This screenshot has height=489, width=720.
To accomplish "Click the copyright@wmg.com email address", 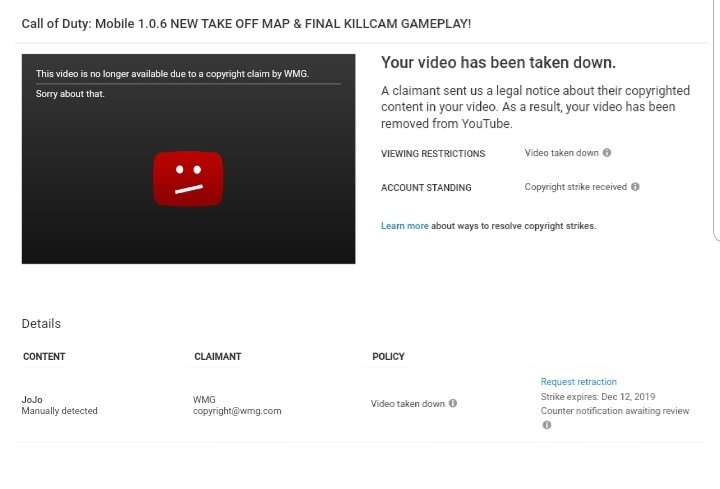I will tap(237, 411).
